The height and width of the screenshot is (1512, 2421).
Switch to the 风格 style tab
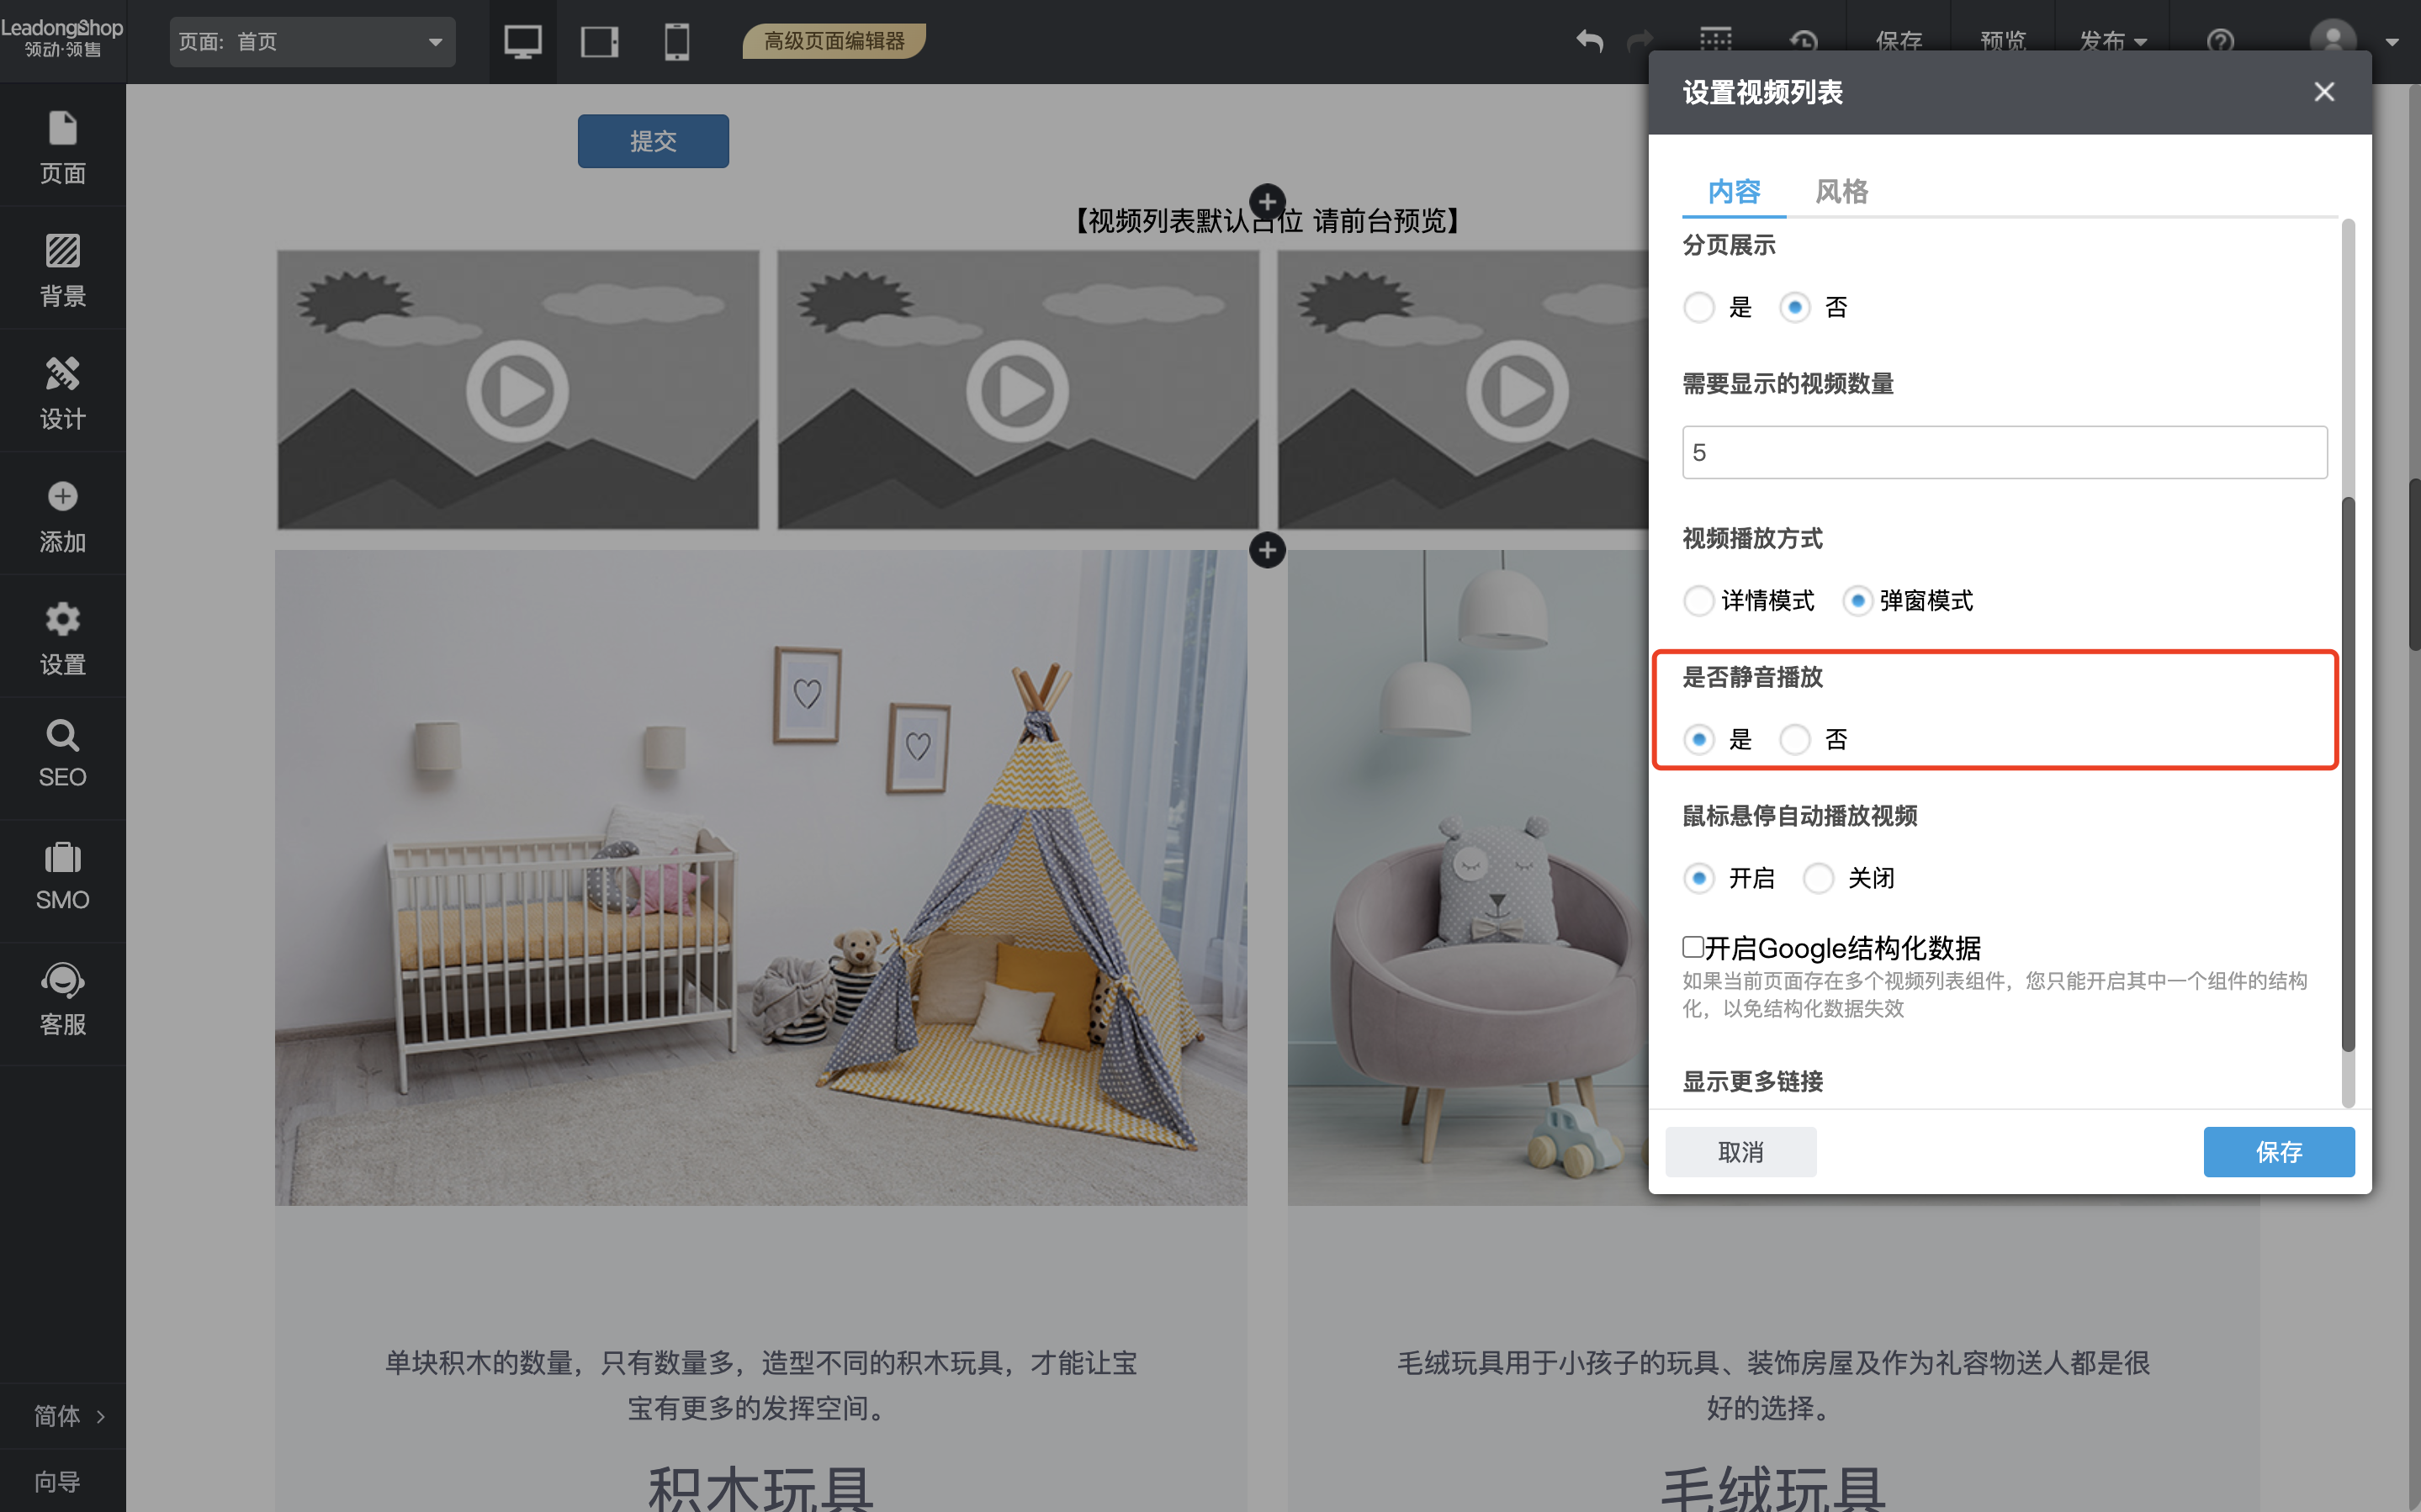pos(1841,191)
